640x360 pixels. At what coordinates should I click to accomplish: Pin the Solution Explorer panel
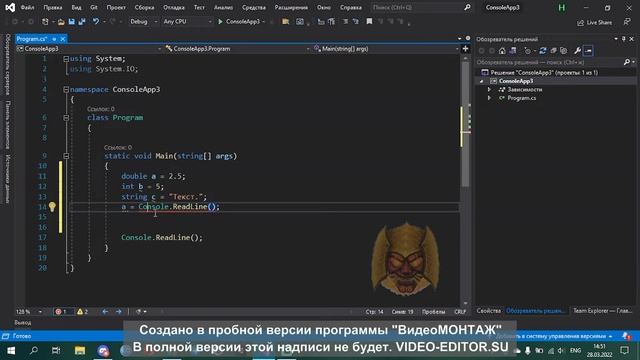pyautogui.click(x=623, y=39)
